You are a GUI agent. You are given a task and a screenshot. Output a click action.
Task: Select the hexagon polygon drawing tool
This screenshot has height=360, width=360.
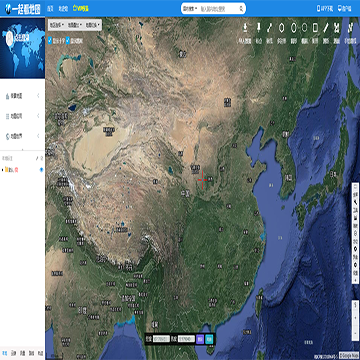(282, 28)
